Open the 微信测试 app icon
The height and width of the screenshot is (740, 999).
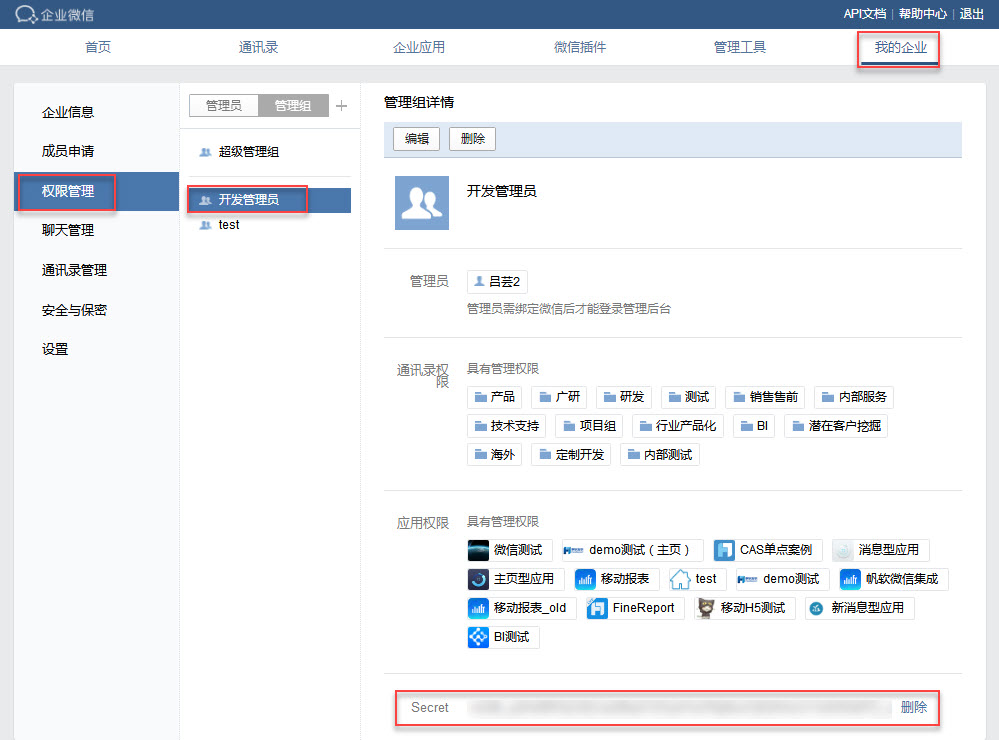click(478, 550)
